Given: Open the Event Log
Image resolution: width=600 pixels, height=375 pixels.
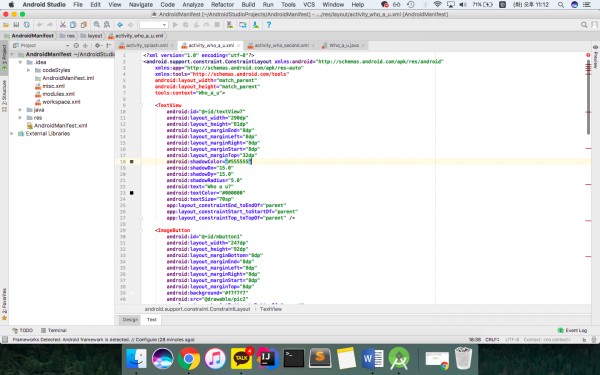Looking at the screenshot, I should click(x=572, y=330).
